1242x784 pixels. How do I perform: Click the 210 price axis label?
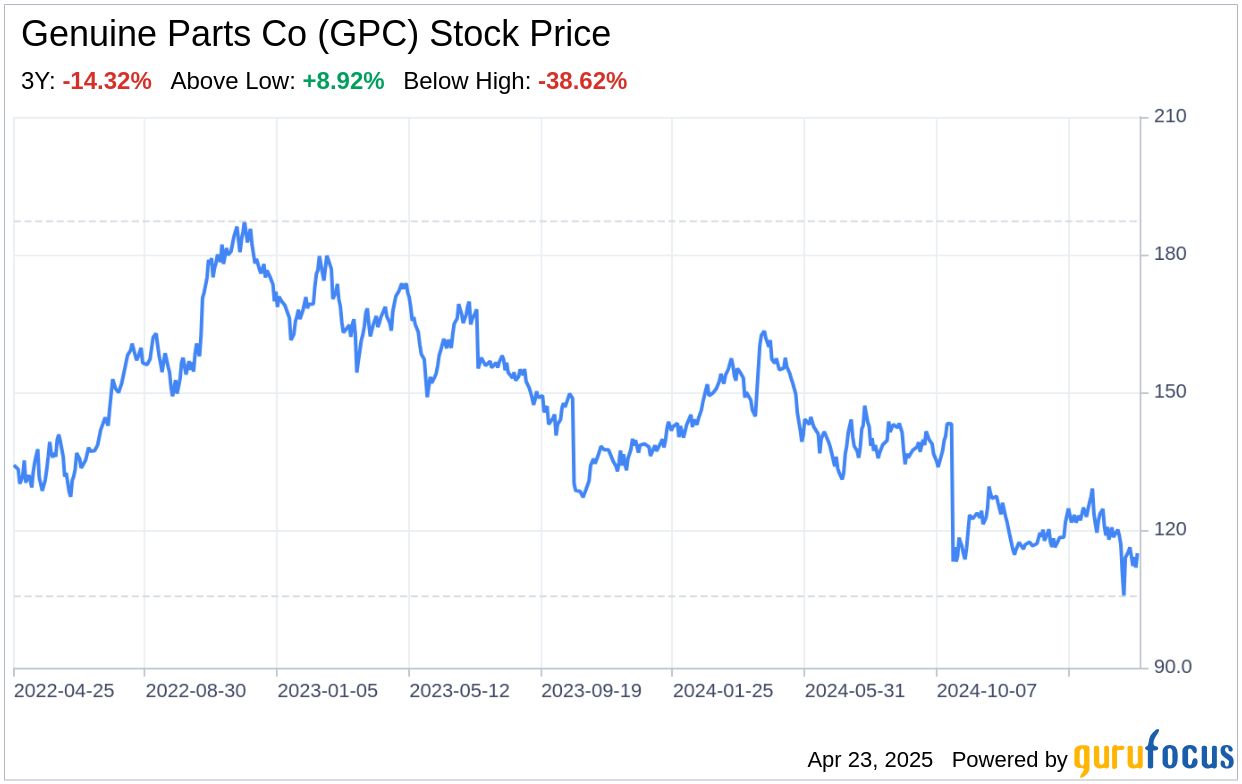pos(1169,117)
